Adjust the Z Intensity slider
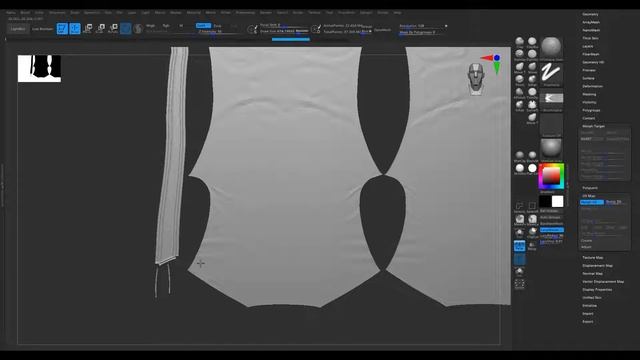Screen dimensions: 640x360 pos(218,31)
